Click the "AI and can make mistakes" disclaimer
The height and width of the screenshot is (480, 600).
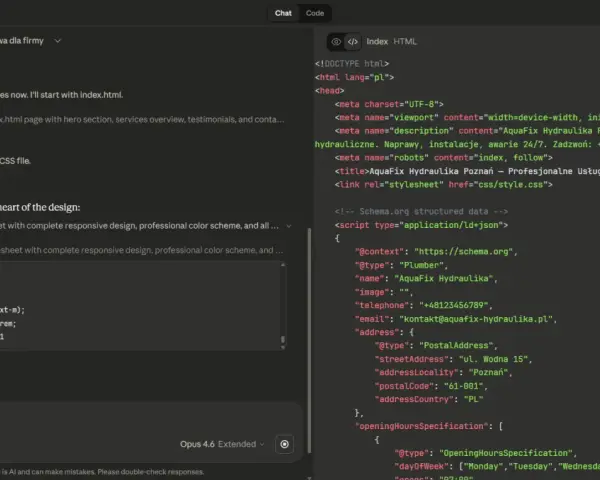pyautogui.click(x=102, y=472)
